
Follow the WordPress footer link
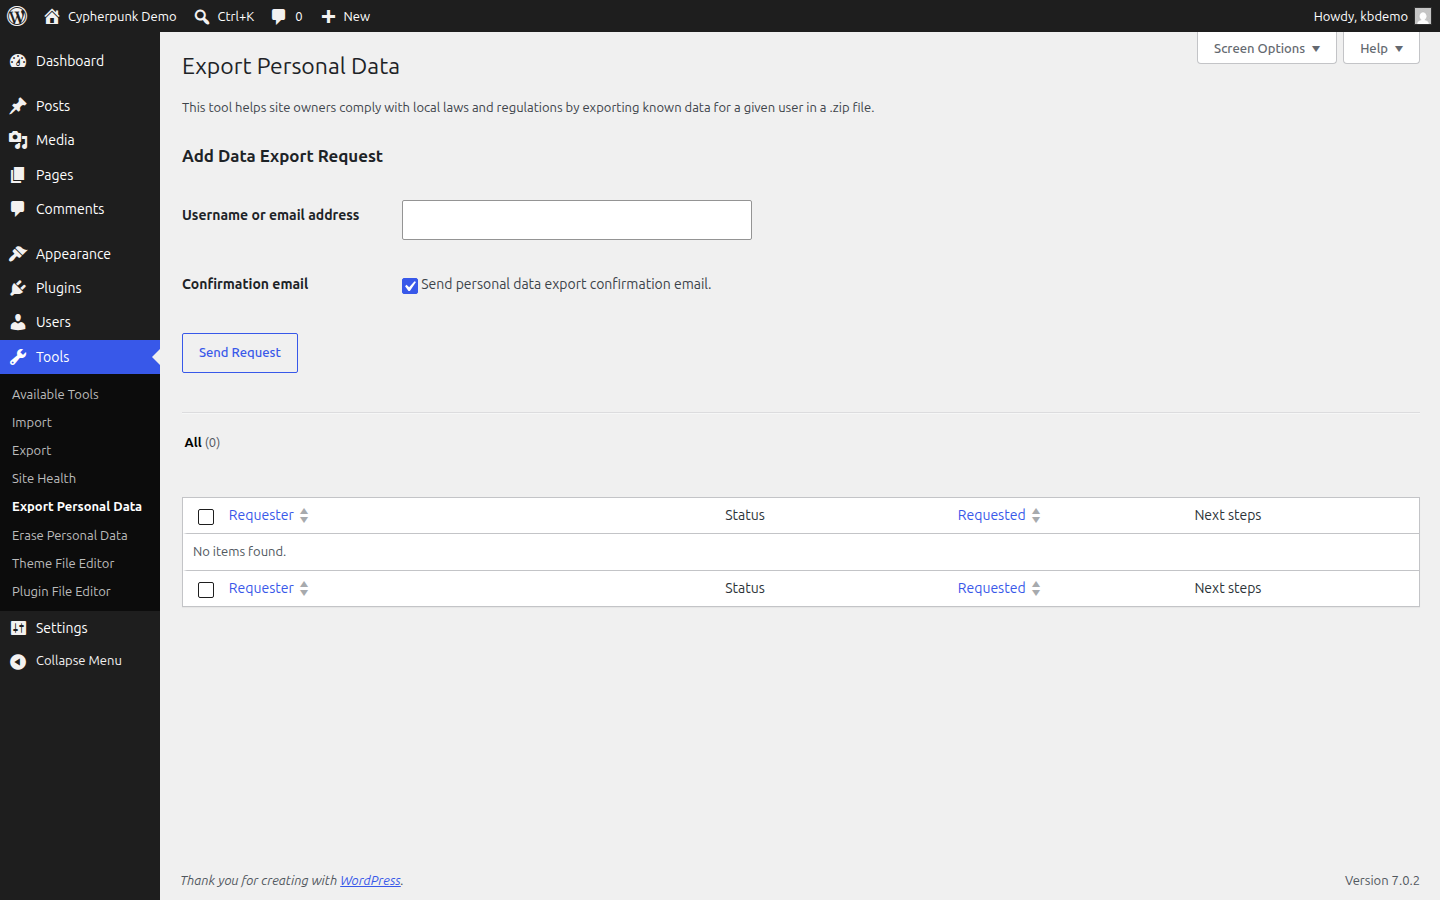[370, 880]
